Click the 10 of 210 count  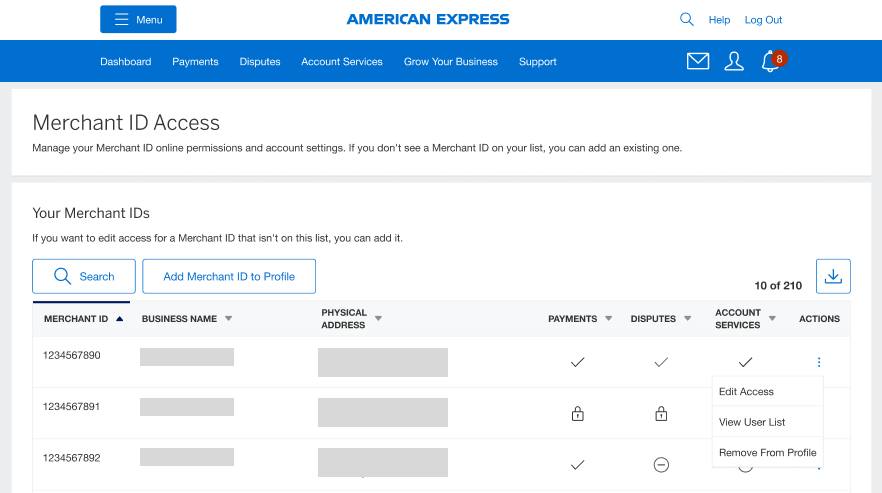(x=778, y=285)
